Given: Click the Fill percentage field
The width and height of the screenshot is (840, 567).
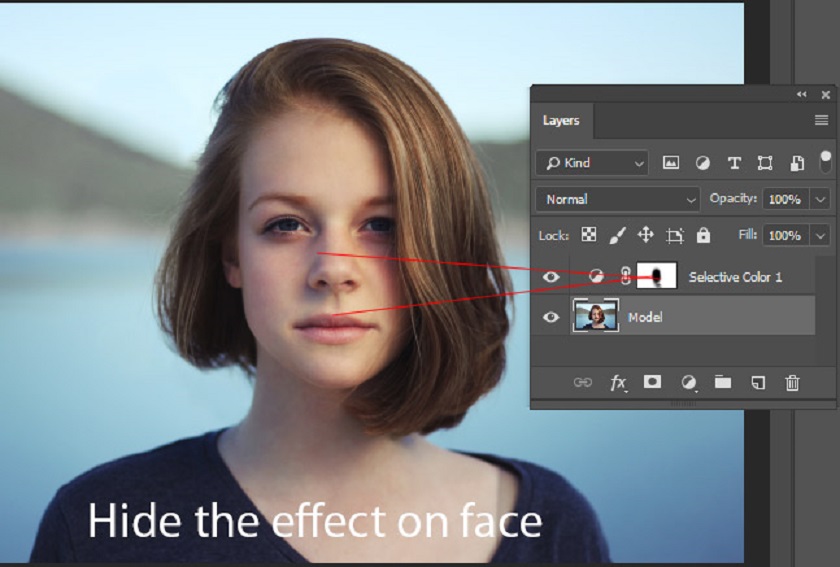Looking at the screenshot, I should [x=785, y=235].
